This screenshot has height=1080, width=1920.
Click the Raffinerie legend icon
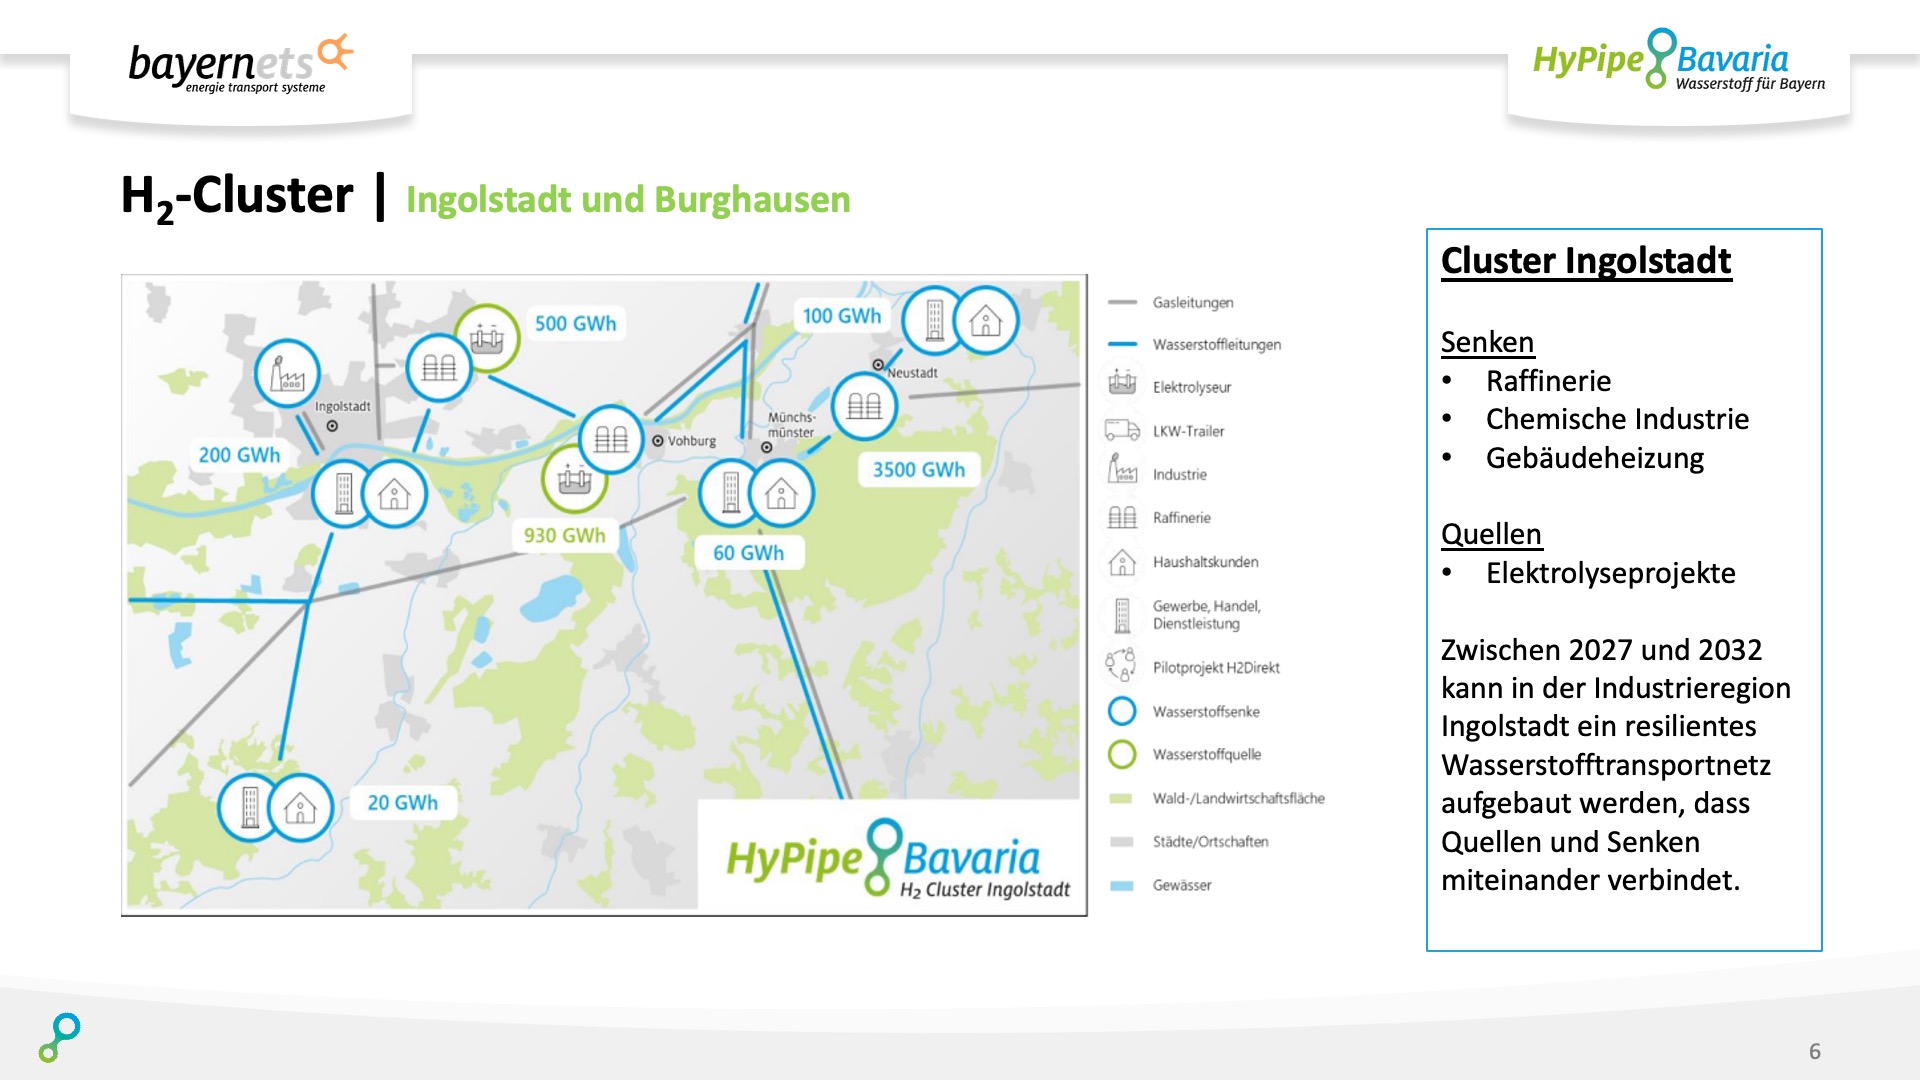click(1122, 517)
